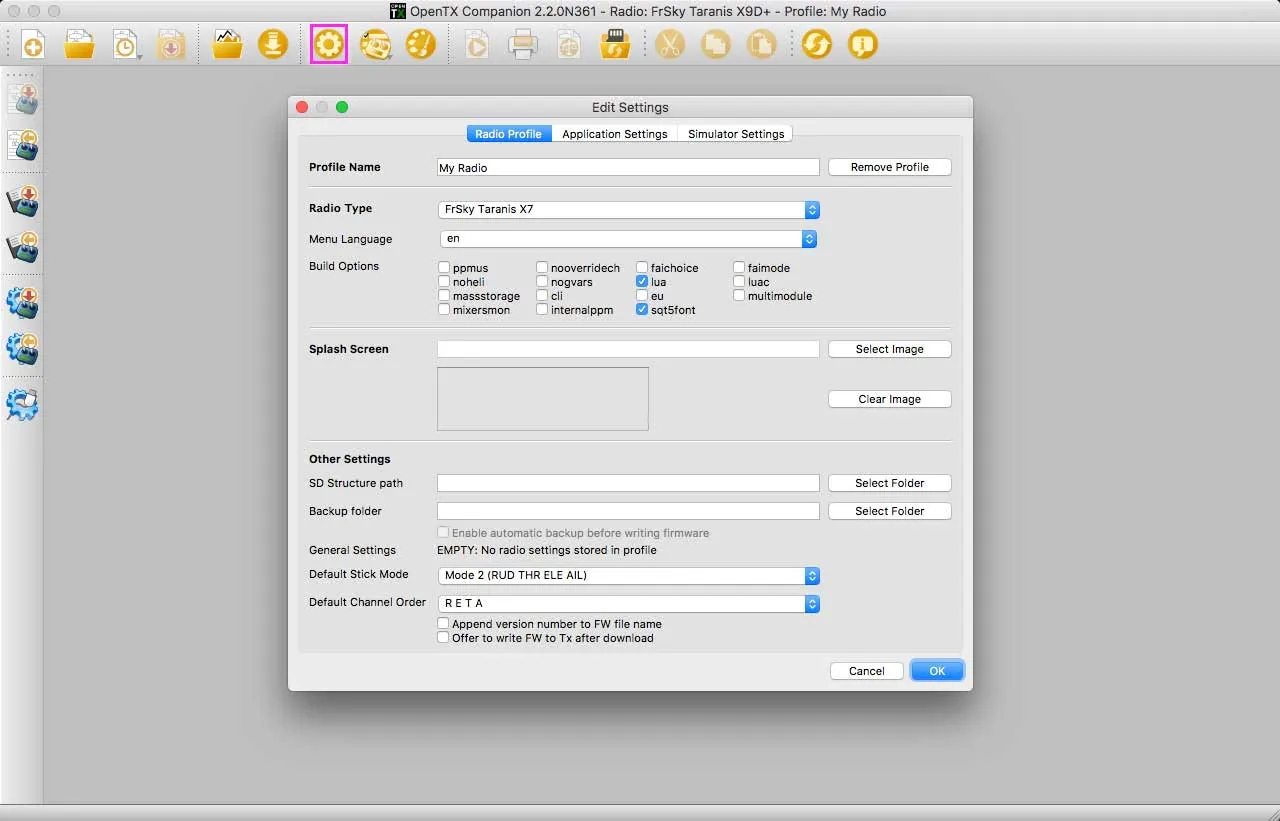Click the New file toolbar icon
This screenshot has width=1280, height=821.
33,45
